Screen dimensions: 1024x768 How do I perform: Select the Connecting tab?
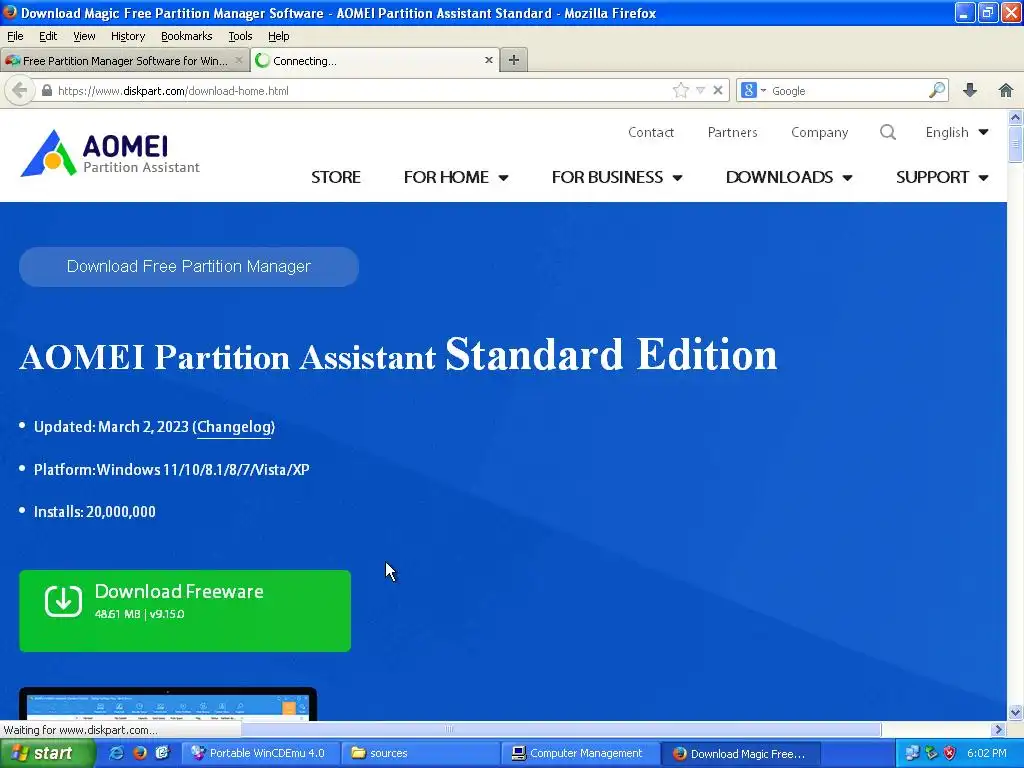(x=375, y=60)
